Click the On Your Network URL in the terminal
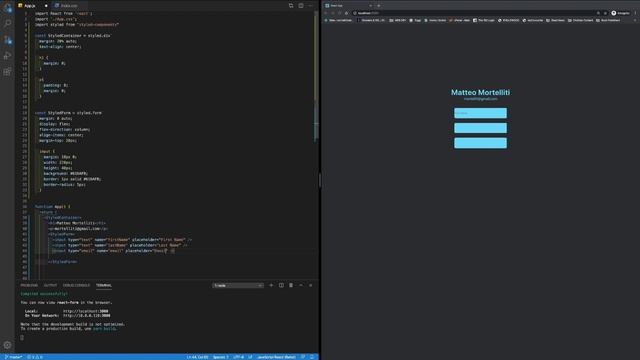Image resolution: width=640 pixels, height=360 pixels. 87,316
